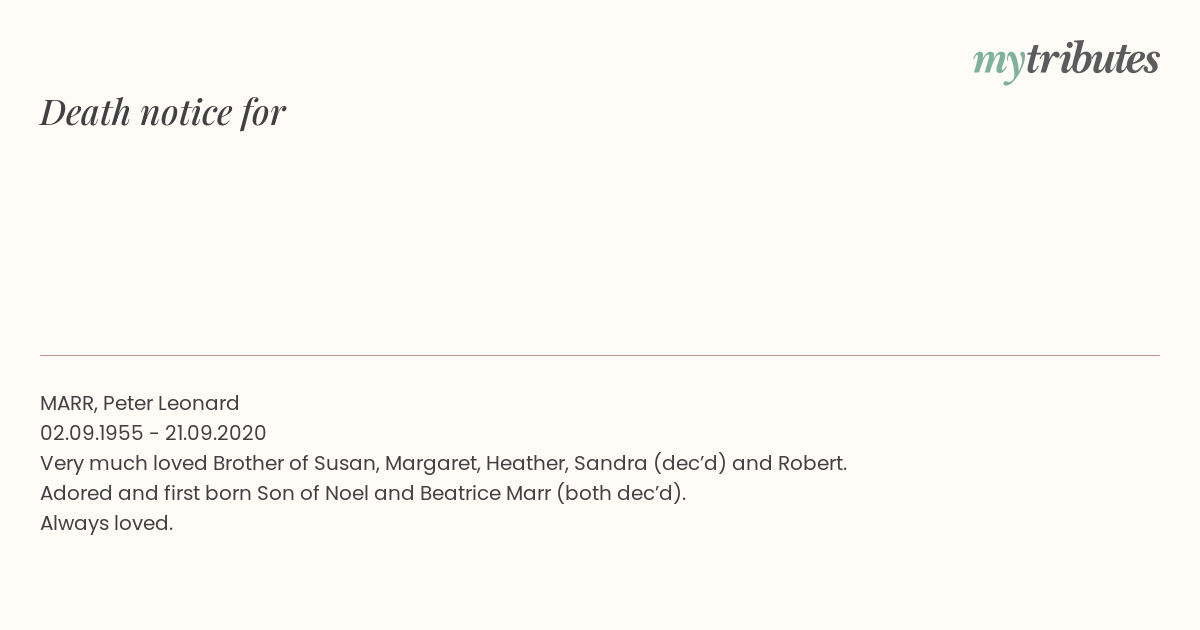Screen dimensions: 1200x630
Task: Click the name Susan
Action: click(x=343, y=463)
